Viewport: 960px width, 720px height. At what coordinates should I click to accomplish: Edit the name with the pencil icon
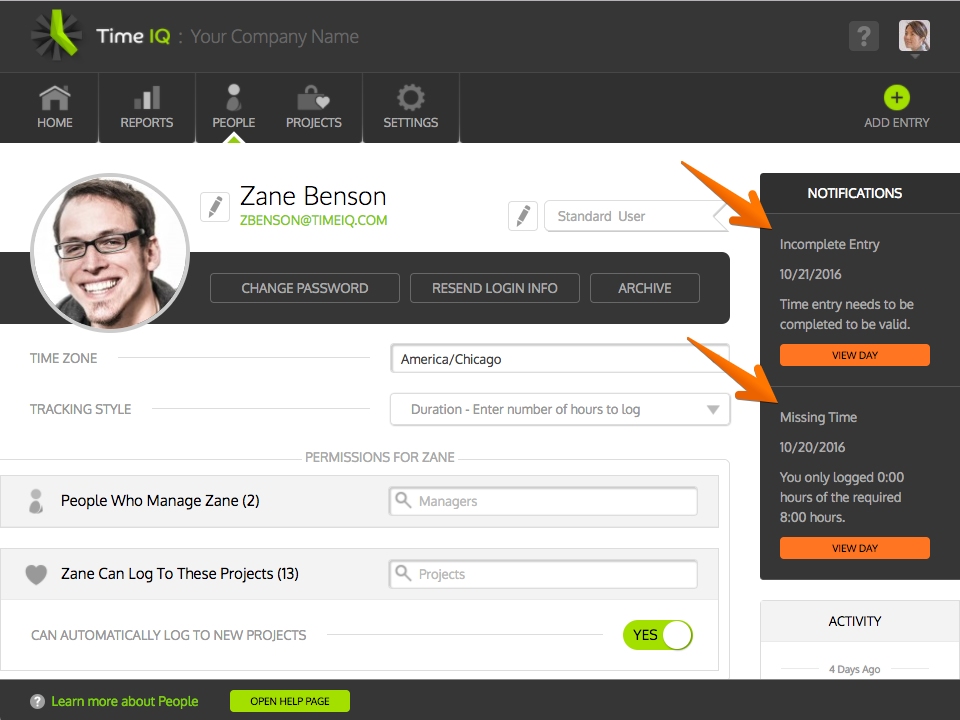click(x=215, y=206)
